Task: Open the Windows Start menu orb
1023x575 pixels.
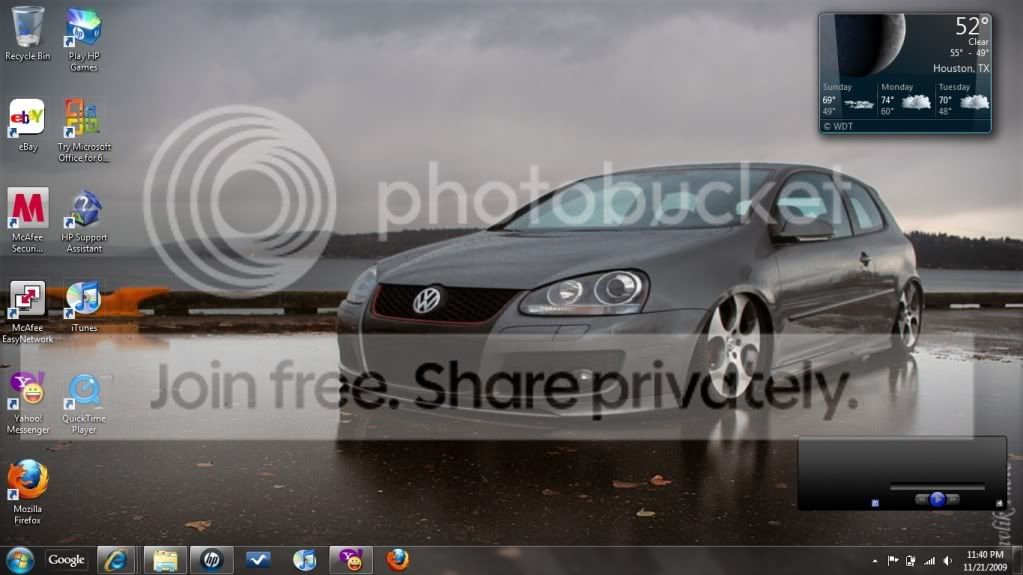Action: pyautogui.click(x=20, y=560)
